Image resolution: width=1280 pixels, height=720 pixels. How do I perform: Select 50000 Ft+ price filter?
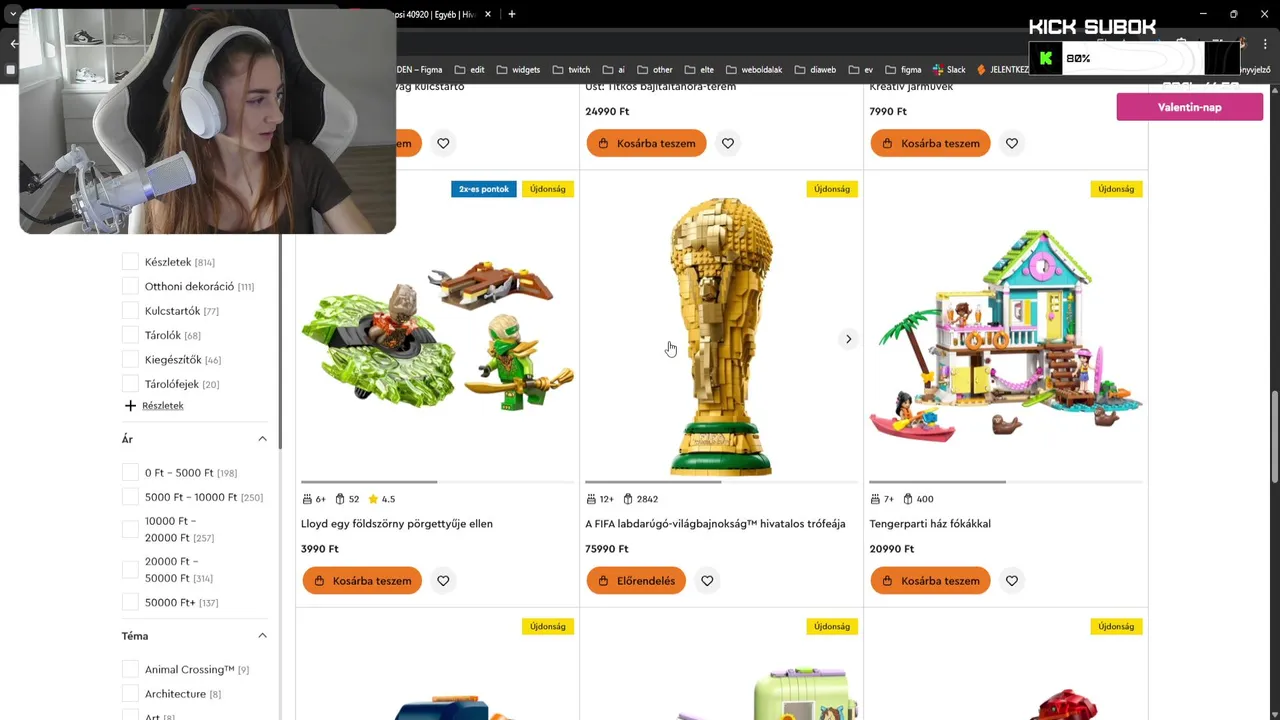[130, 602]
